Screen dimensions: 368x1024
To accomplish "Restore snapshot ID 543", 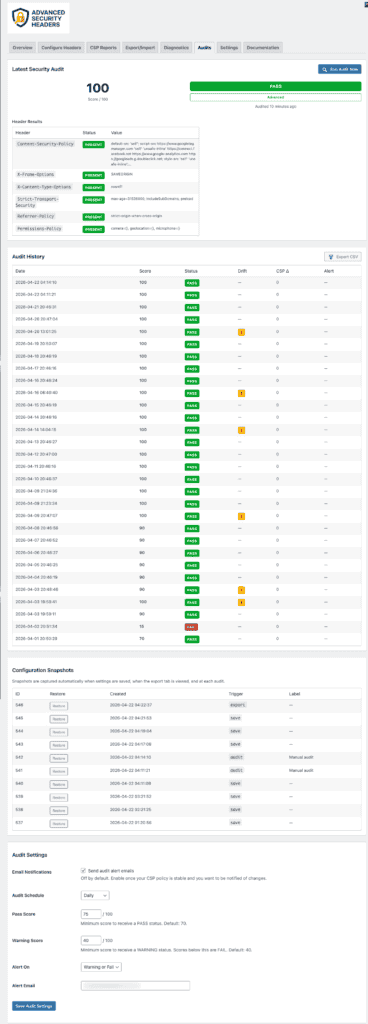I will [59, 744].
